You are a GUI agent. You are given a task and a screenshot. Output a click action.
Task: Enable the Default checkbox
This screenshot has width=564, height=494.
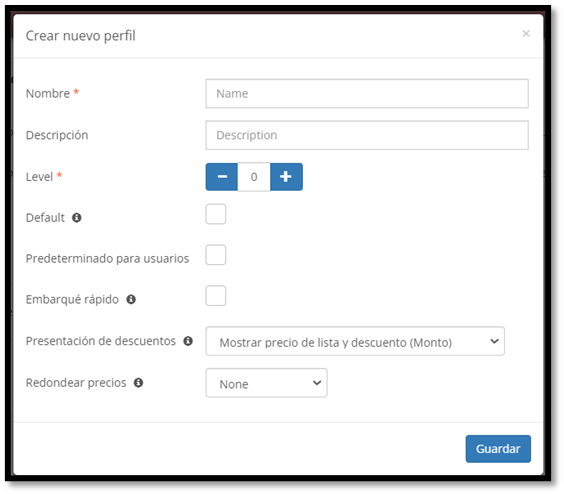[216, 214]
